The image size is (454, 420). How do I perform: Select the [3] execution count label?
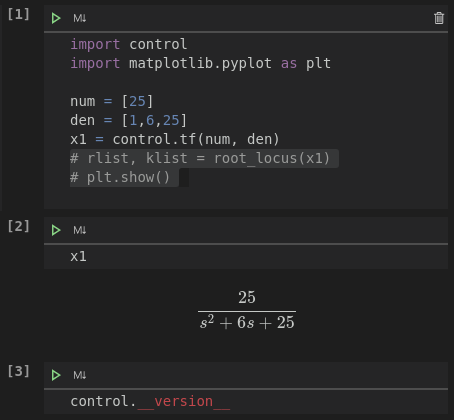19,371
